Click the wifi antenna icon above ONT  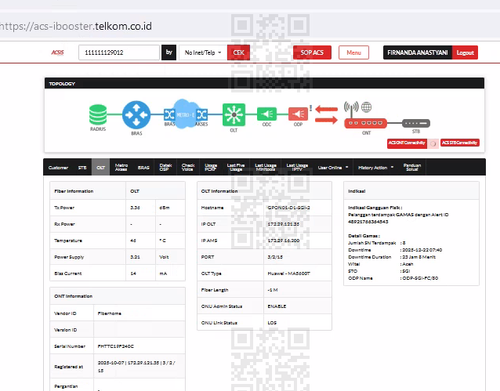(351, 108)
